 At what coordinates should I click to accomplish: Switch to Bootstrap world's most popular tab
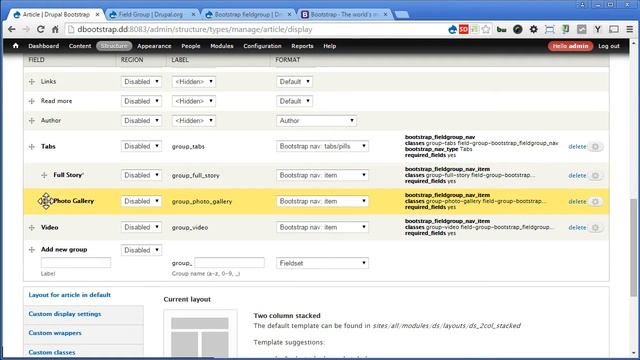pos(344,14)
